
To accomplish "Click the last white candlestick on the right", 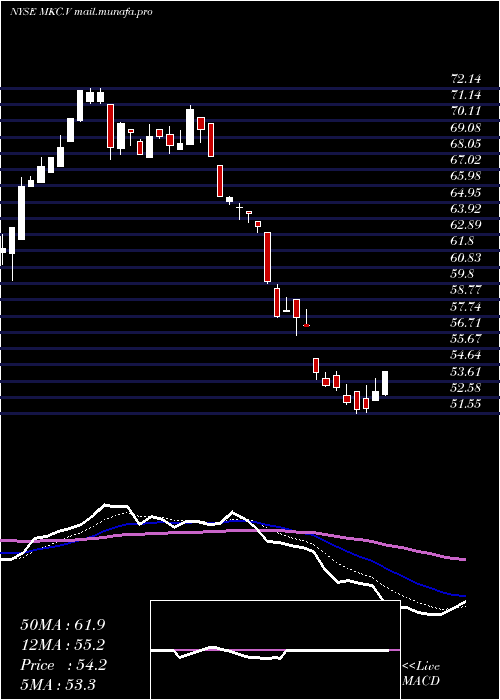I will [384, 383].
